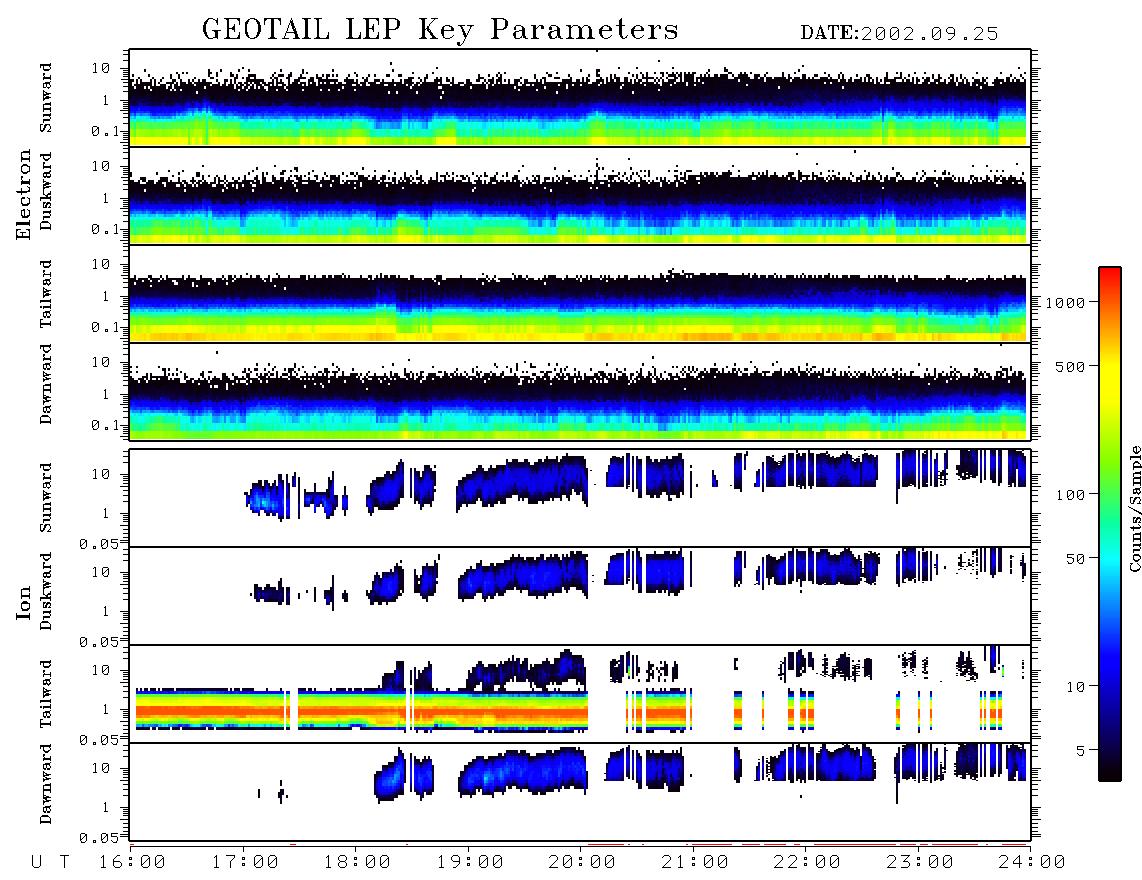Select the Ion 'Duskward' panel label

[x=46, y=592]
